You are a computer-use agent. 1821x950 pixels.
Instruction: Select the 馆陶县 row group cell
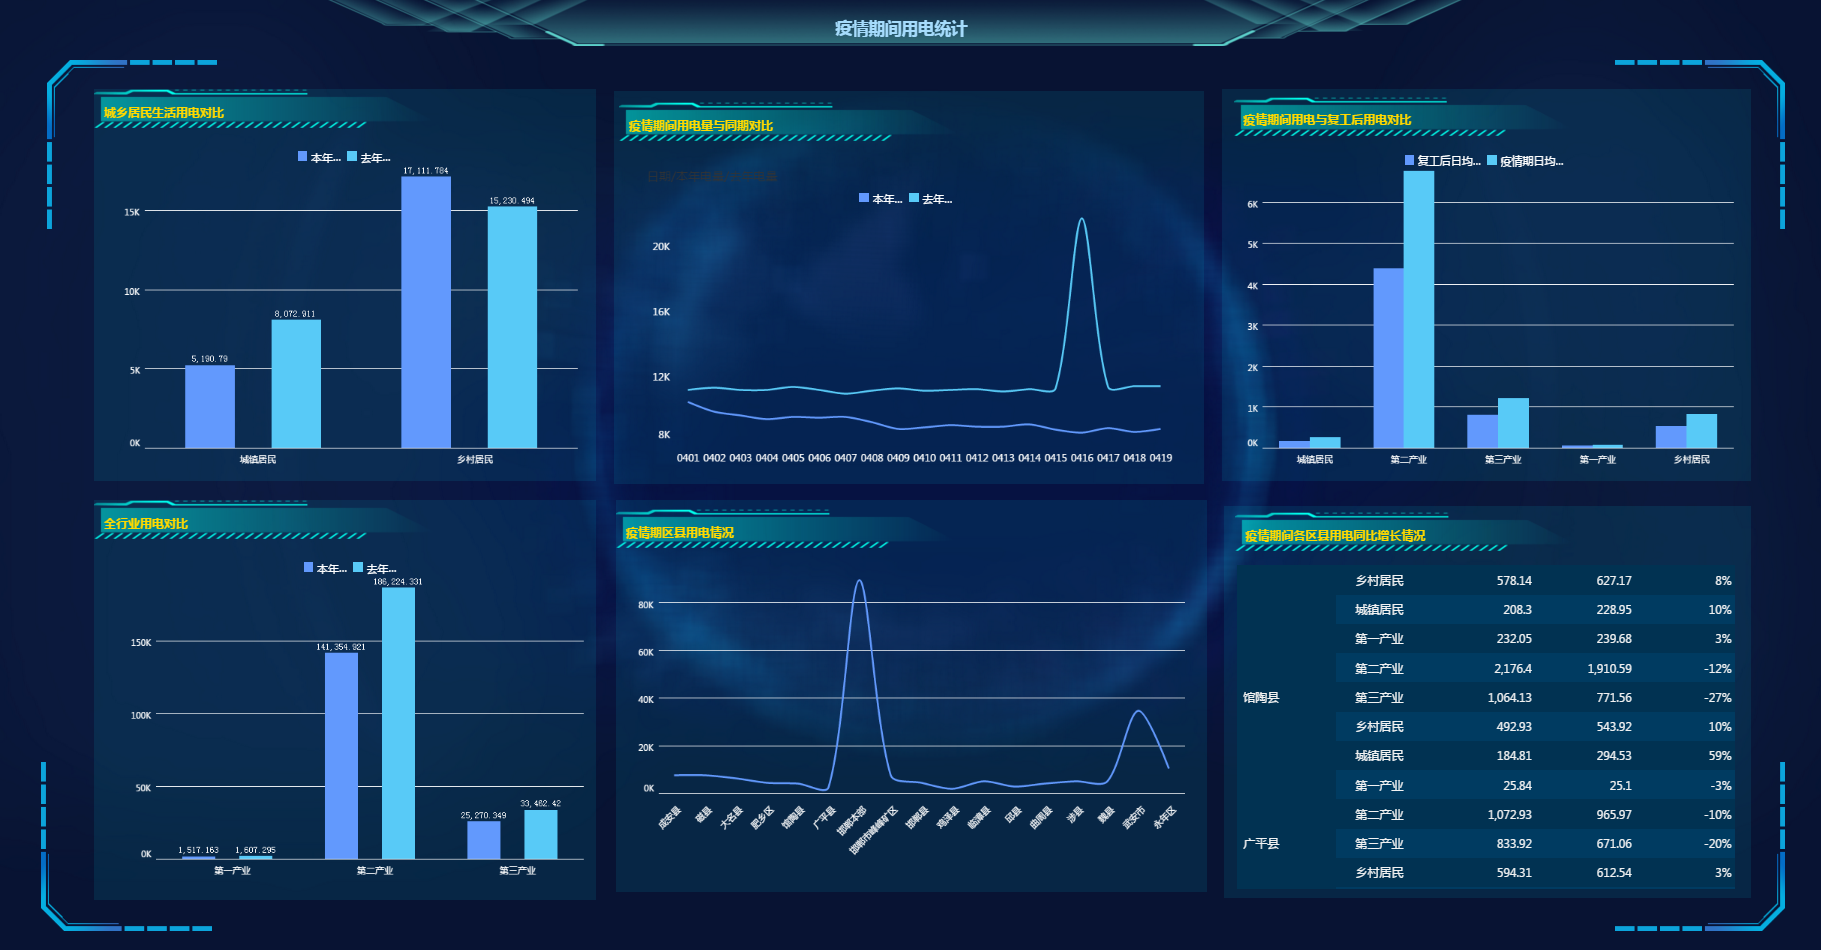(1261, 698)
